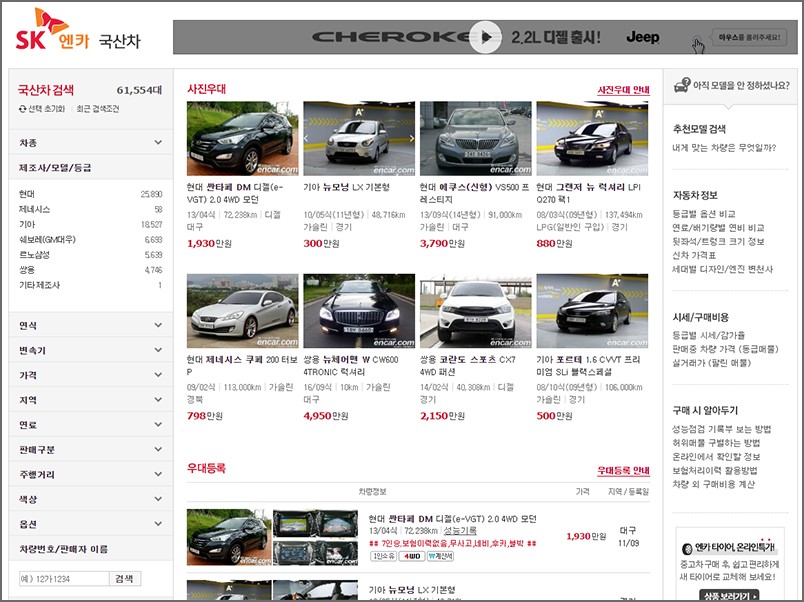Show next photo on 뉴모닝 thumbnail arrow
Screen dimensions: 804x602
[411, 138]
